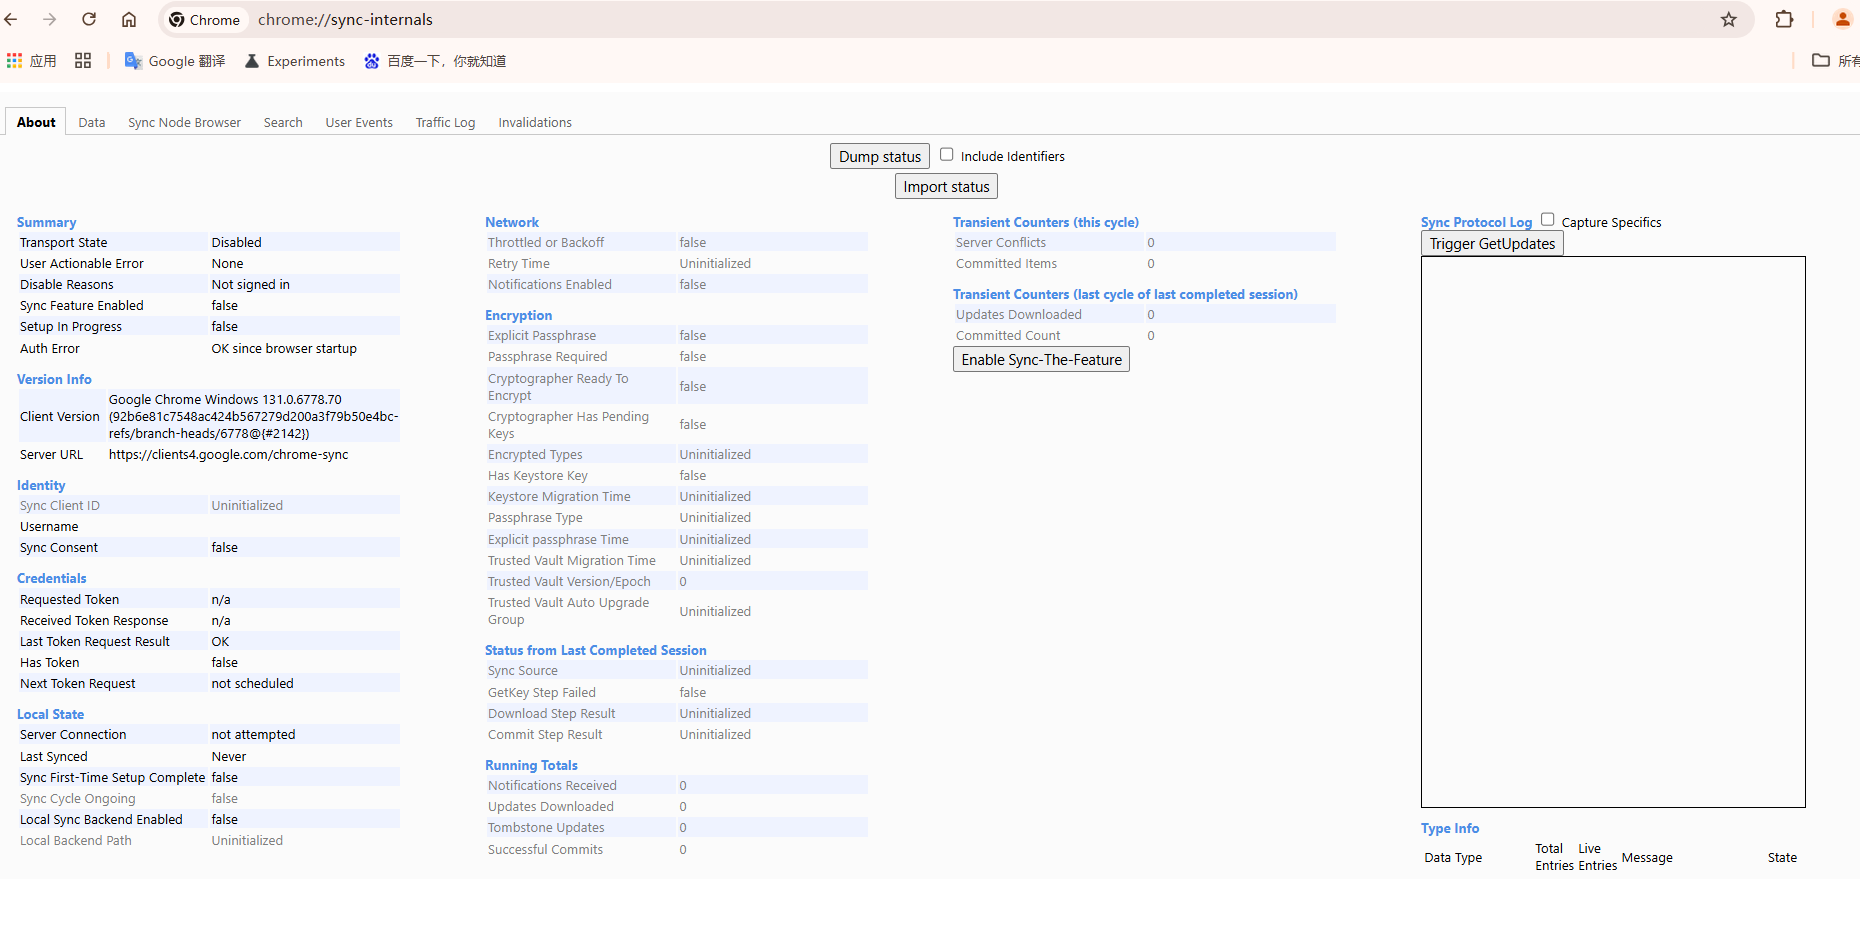This screenshot has width=1860, height=927.
Task: Click Enable Sync-The-Feature button
Action: (1041, 359)
